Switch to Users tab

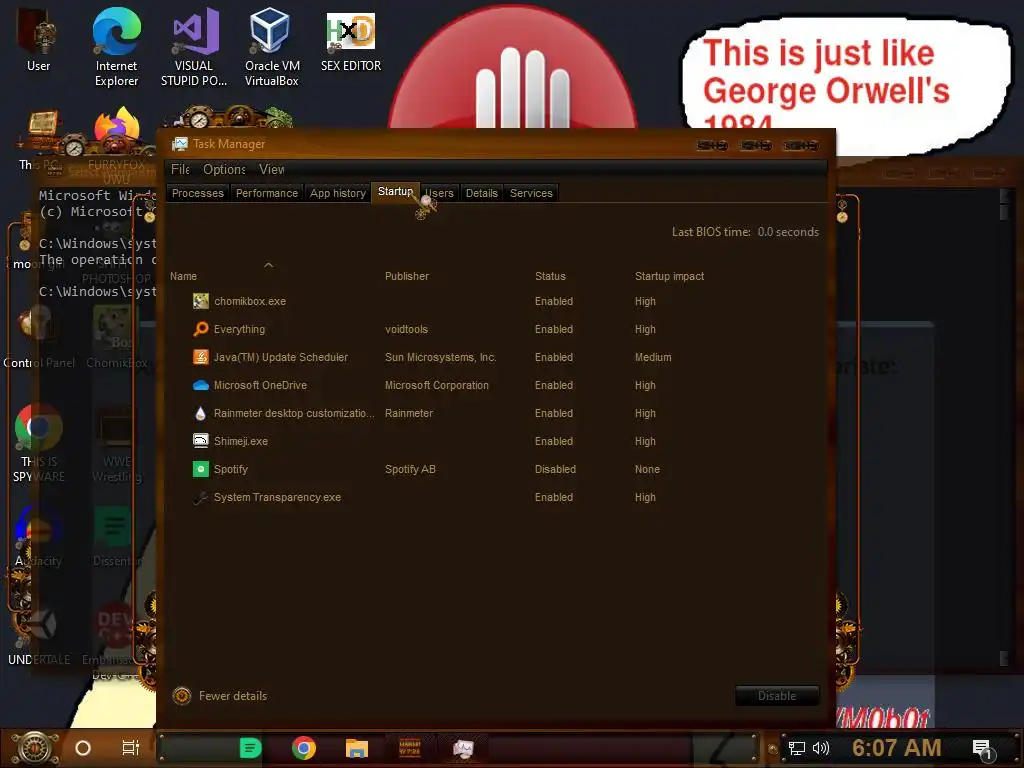(x=440, y=193)
